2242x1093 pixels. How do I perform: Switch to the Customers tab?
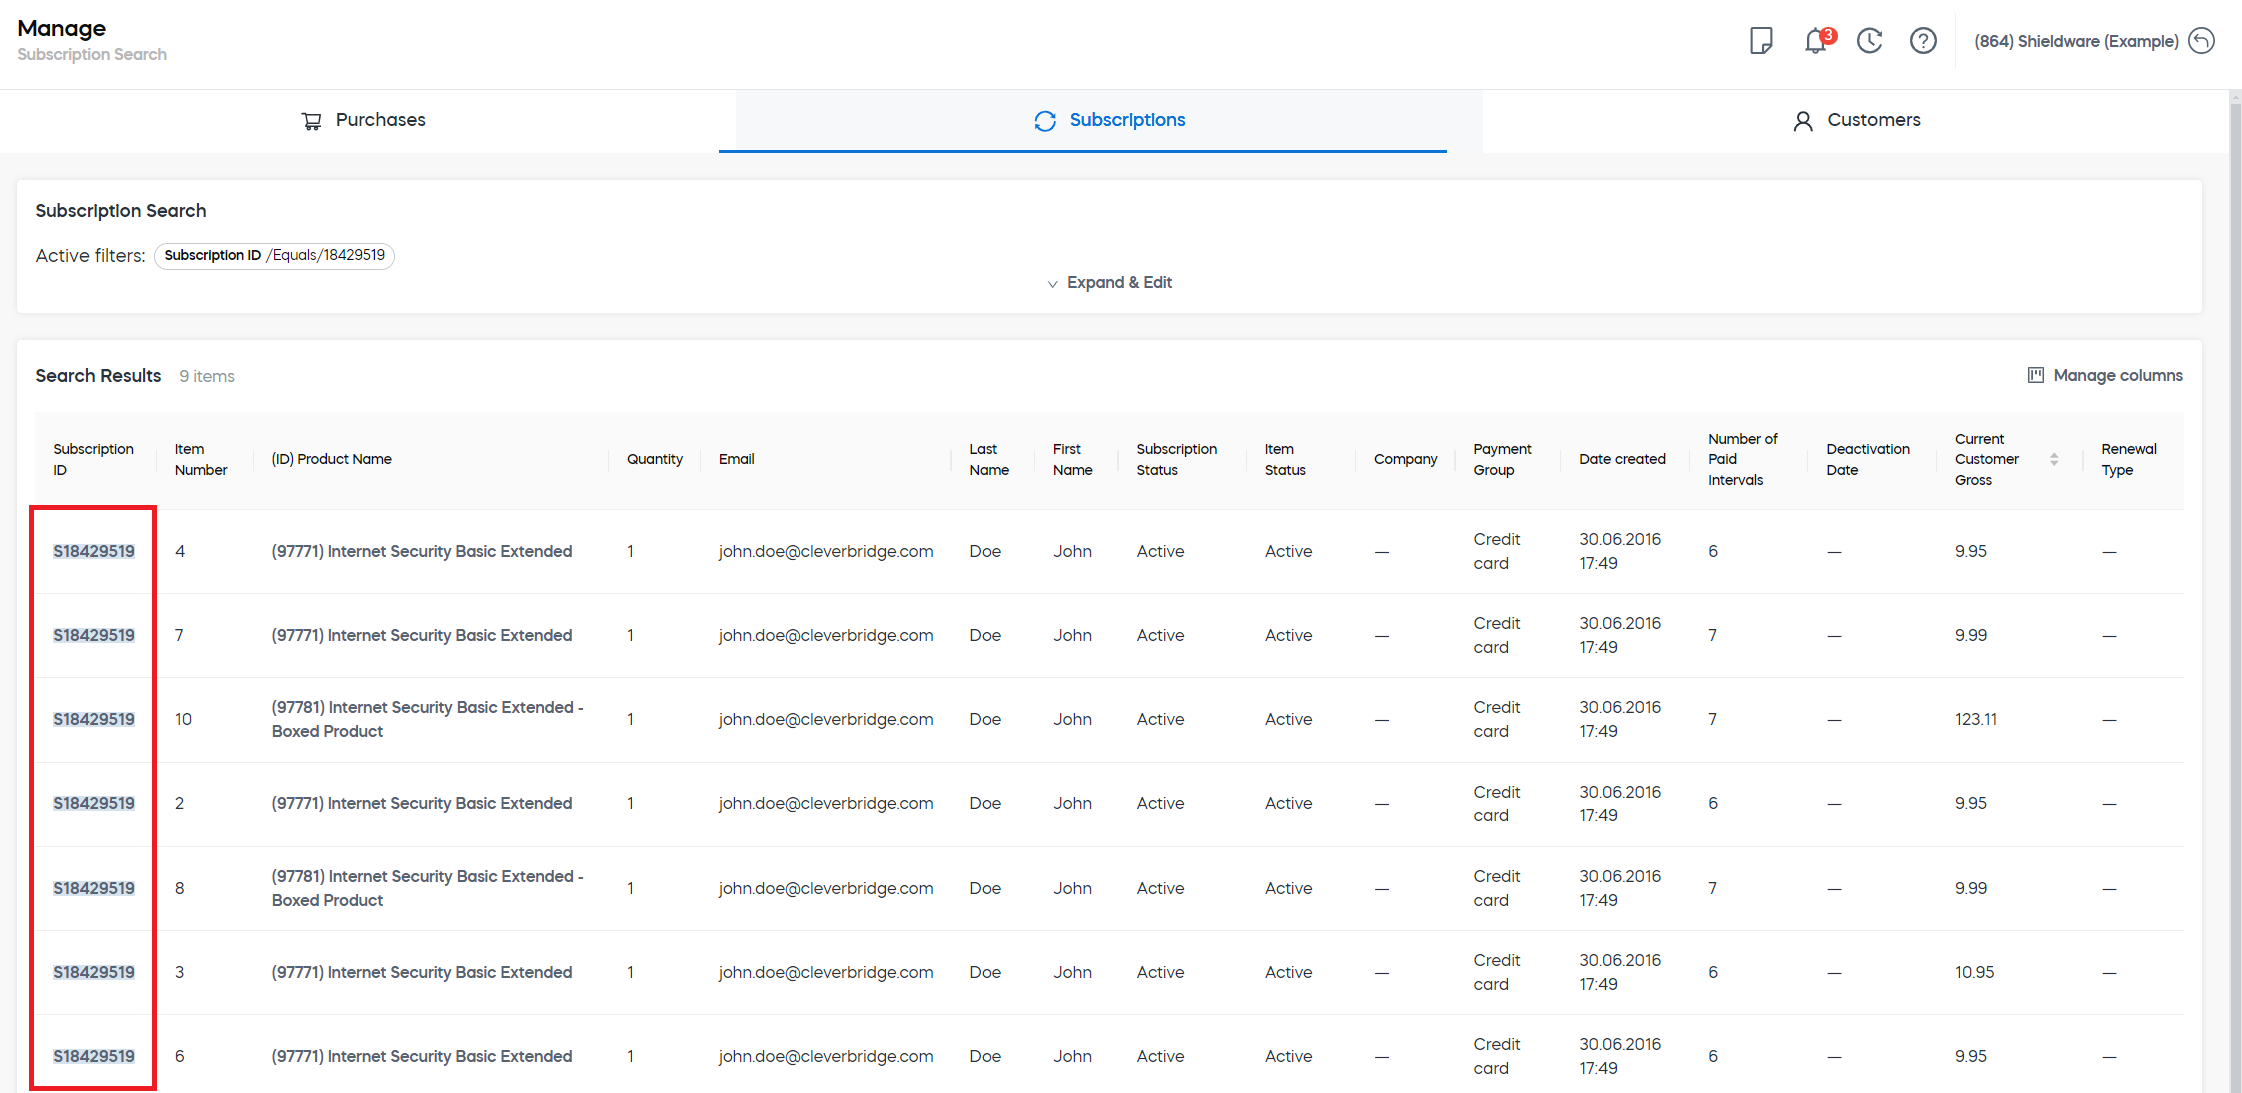pos(1856,121)
